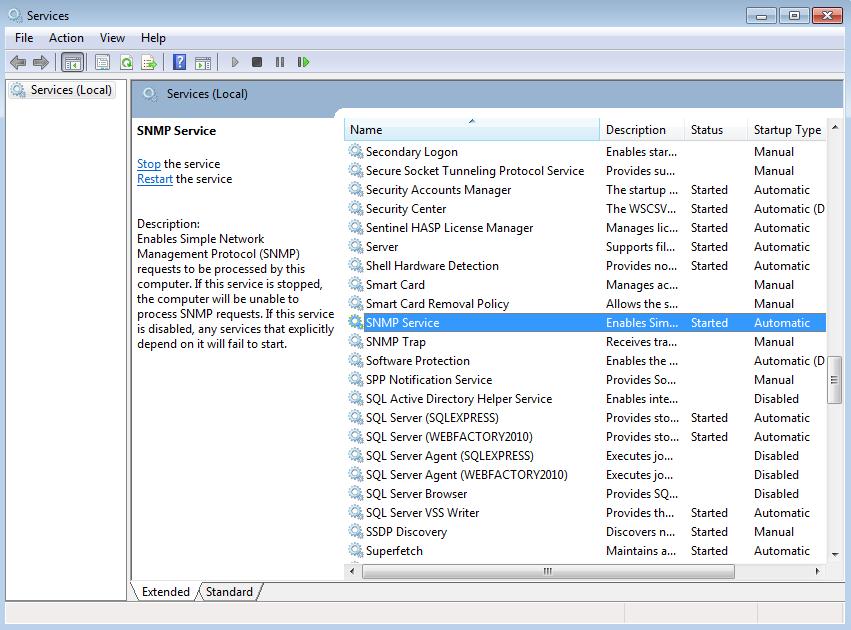851x630 pixels.
Task: Click the Refresh toolbar icon
Action: coord(126,62)
